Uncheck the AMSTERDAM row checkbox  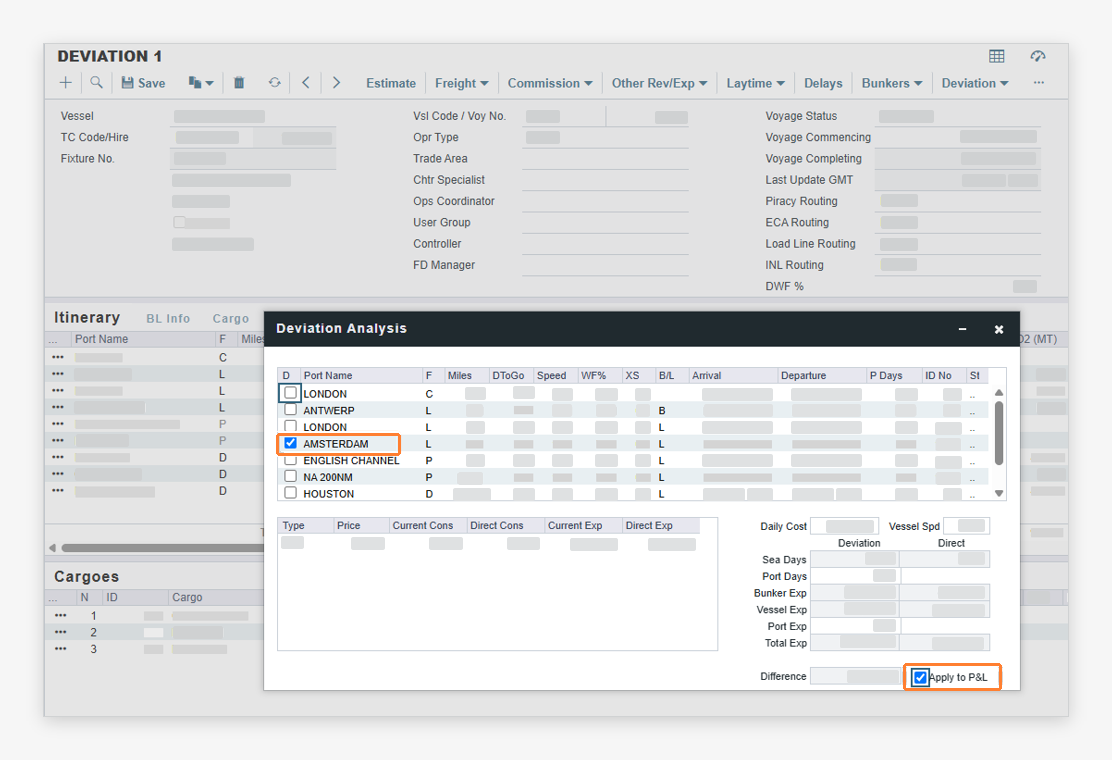coord(290,443)
